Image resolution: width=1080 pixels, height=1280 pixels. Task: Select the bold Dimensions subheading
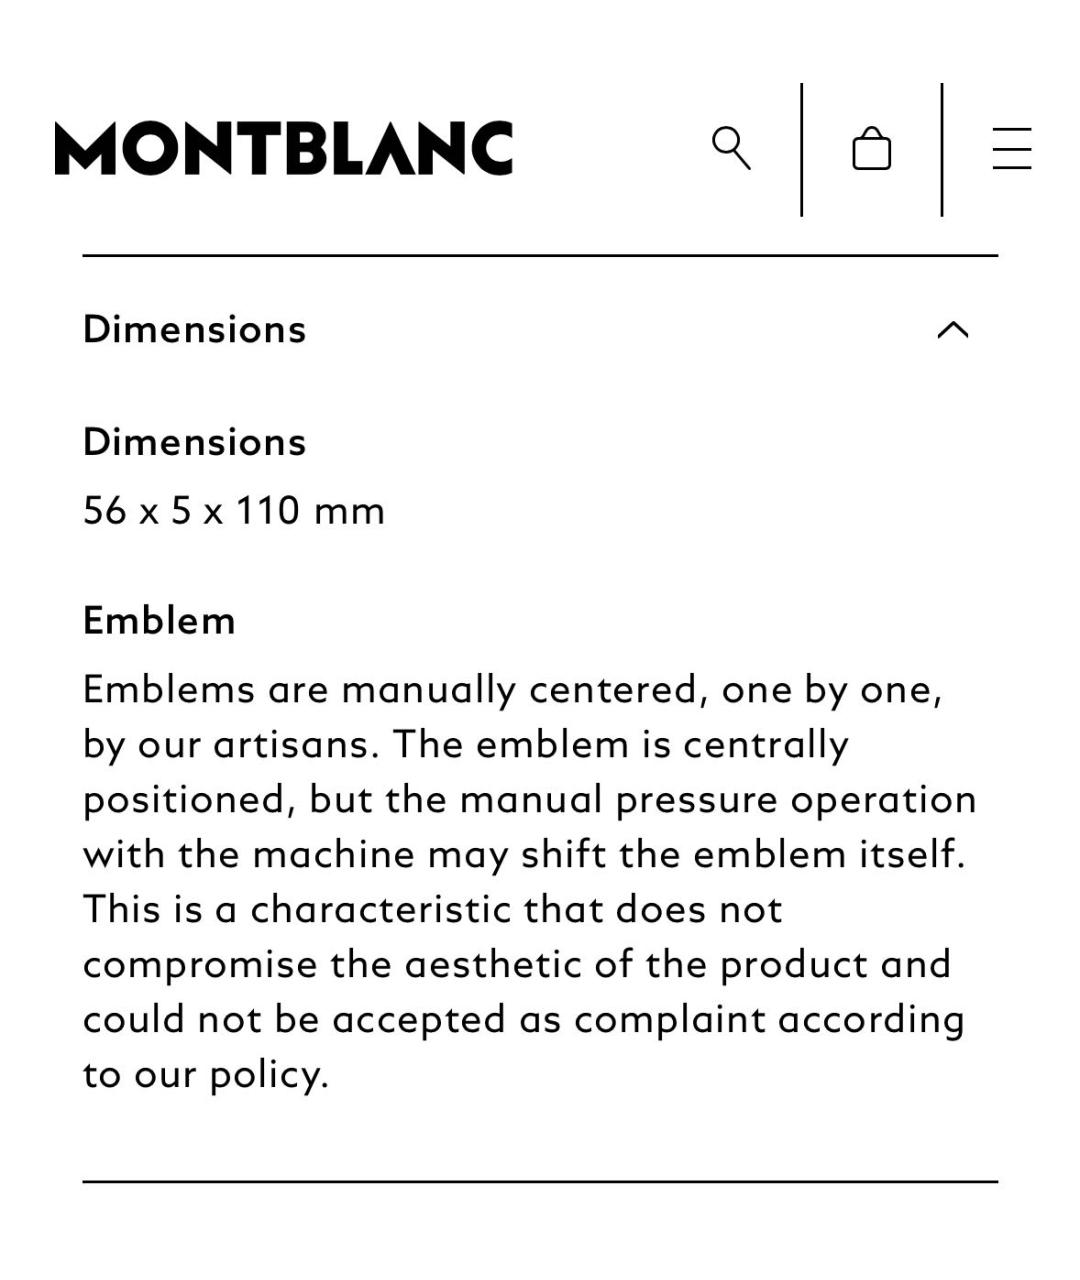pyautogui.click(x=194, y=442)
